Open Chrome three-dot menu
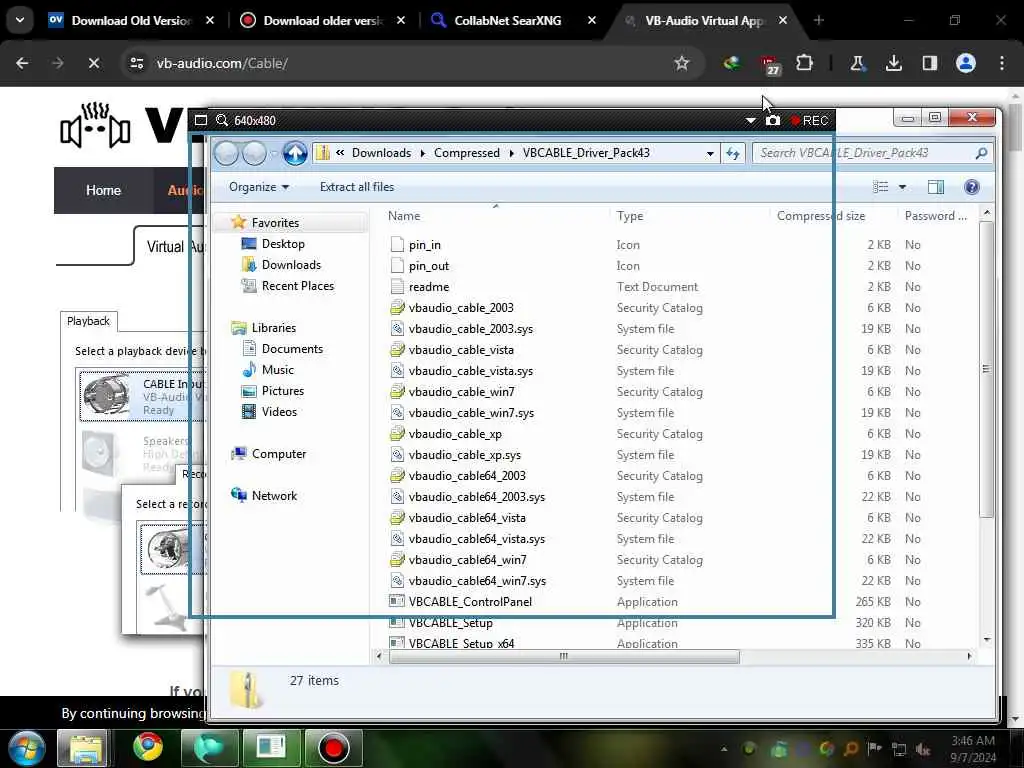The height and width of the screenshot is (768, 1024). pos(1002,63)
